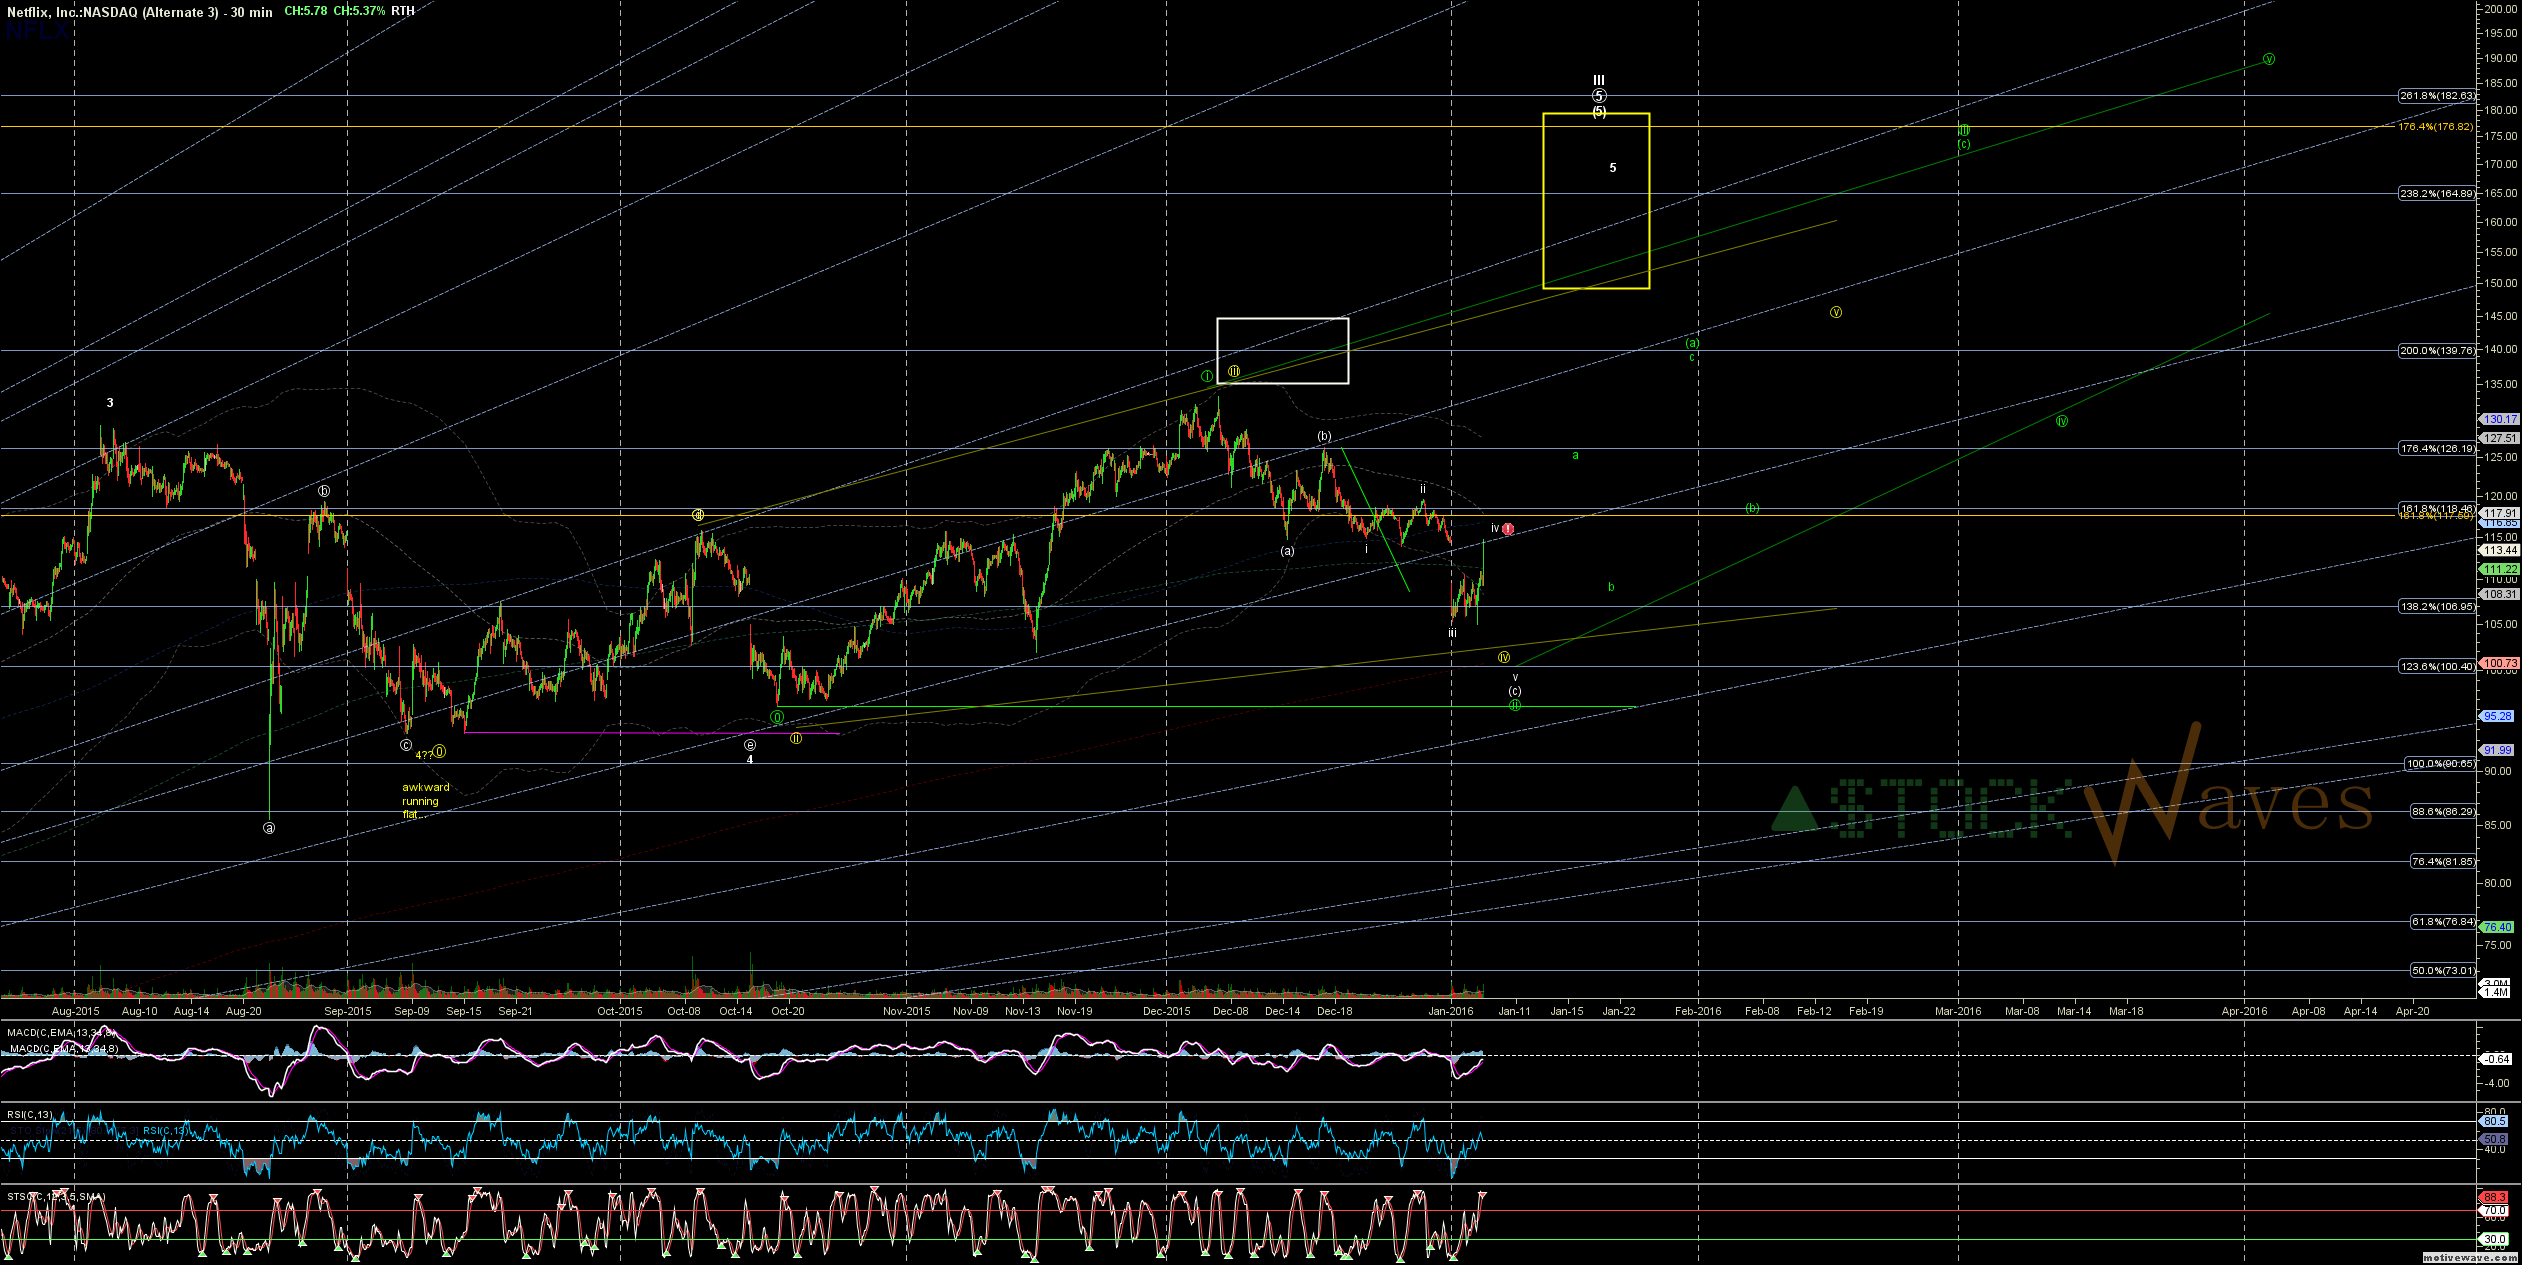Click the Mar-2016 date axis label
Image resolution: width=2522 pixels, height=1265 pixels.
coord(1958,1011)
